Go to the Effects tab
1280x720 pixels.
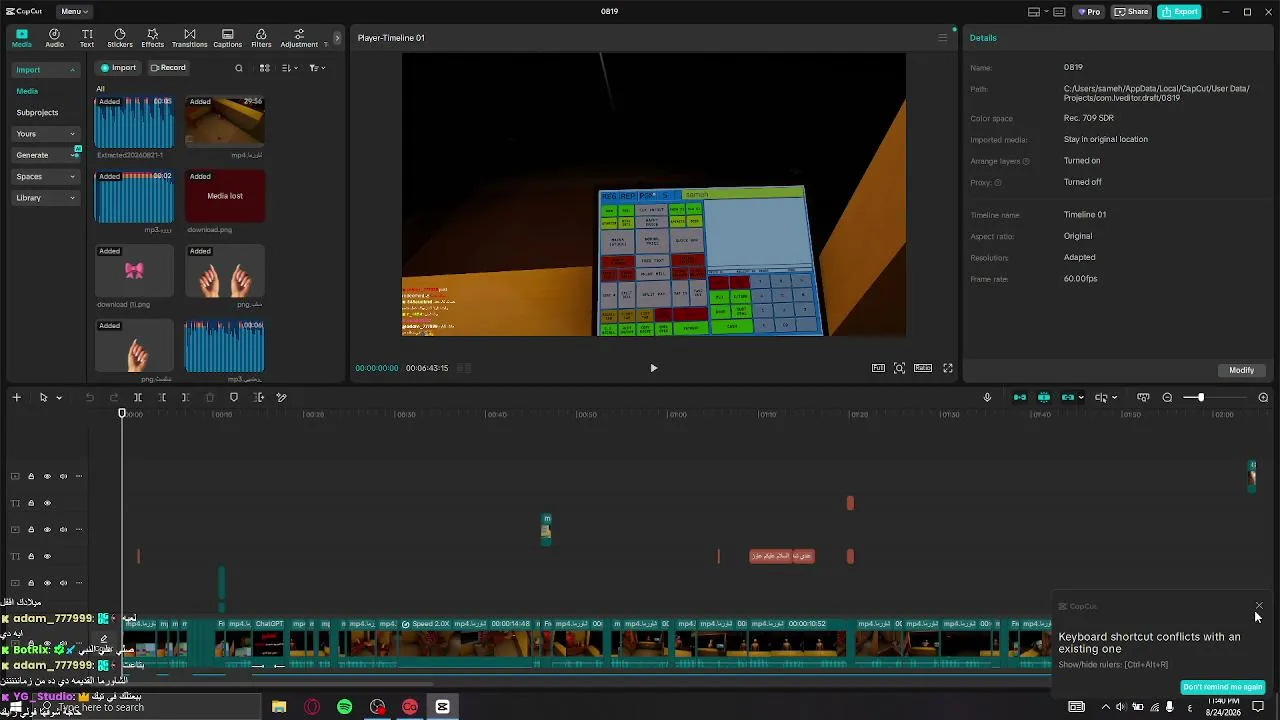152,38
